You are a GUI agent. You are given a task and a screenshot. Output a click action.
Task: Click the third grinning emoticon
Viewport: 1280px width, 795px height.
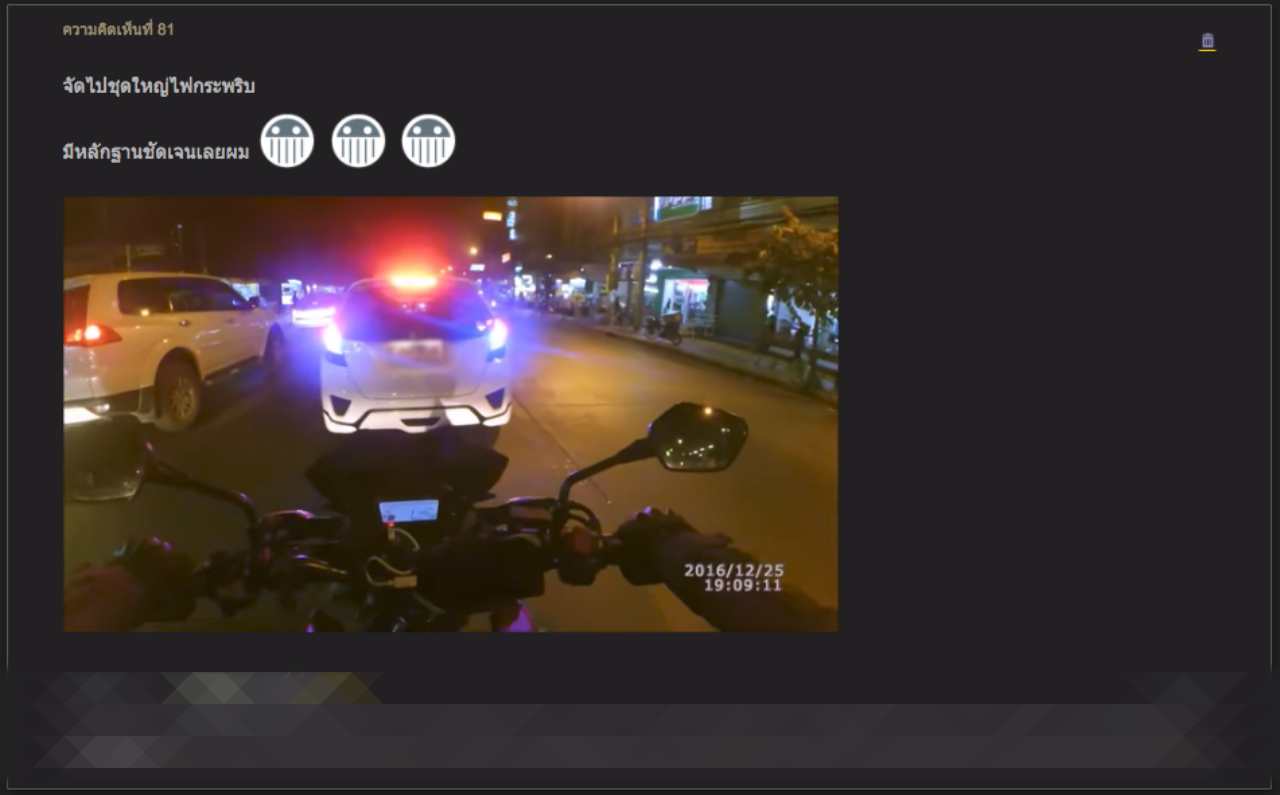[x=428, y=141]
